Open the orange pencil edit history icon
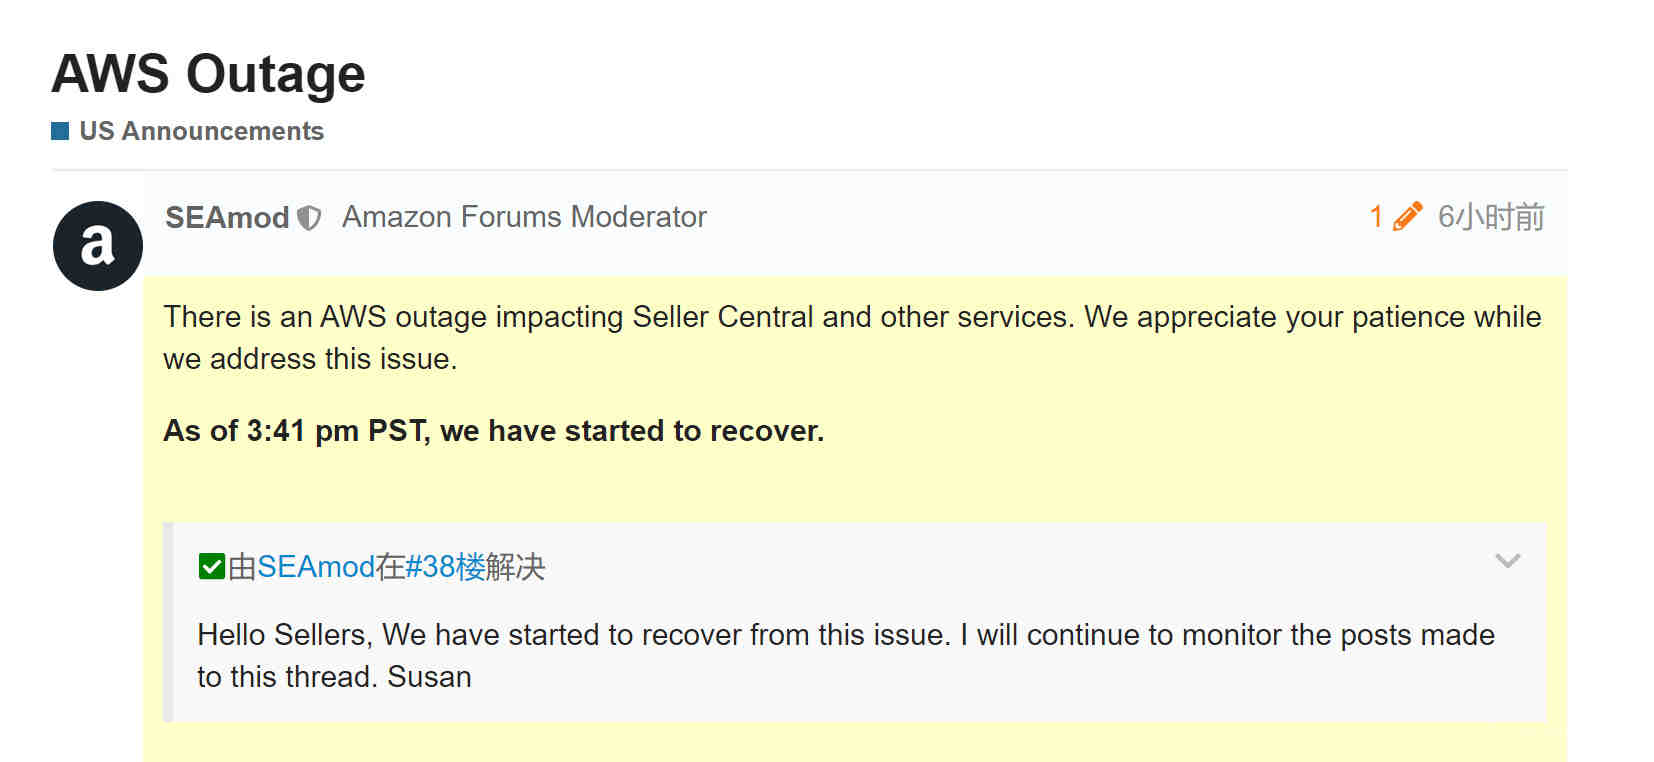 pyautogui.click(x=1407, y=216)
